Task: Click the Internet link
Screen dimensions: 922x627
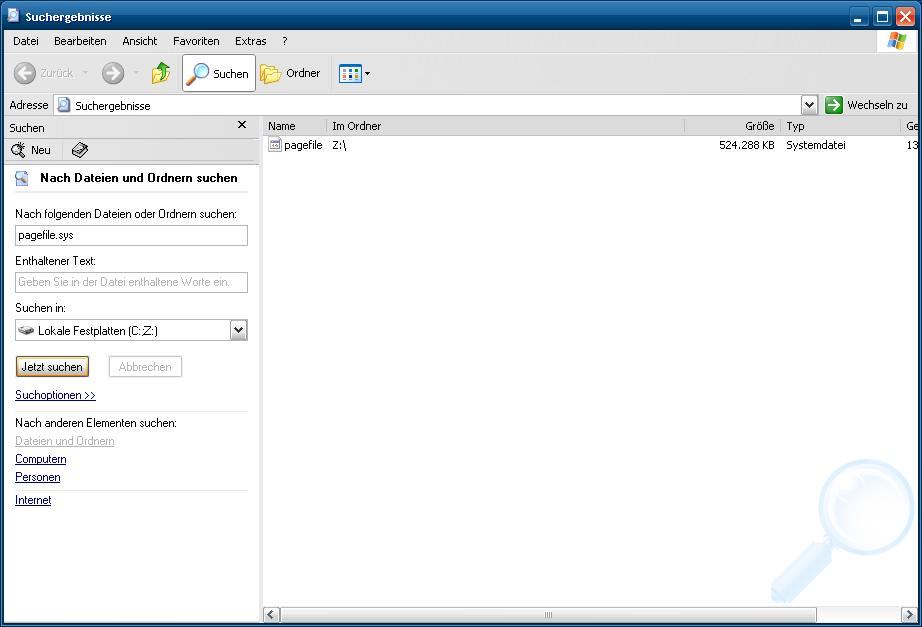Action: click(x=33, y=500)
